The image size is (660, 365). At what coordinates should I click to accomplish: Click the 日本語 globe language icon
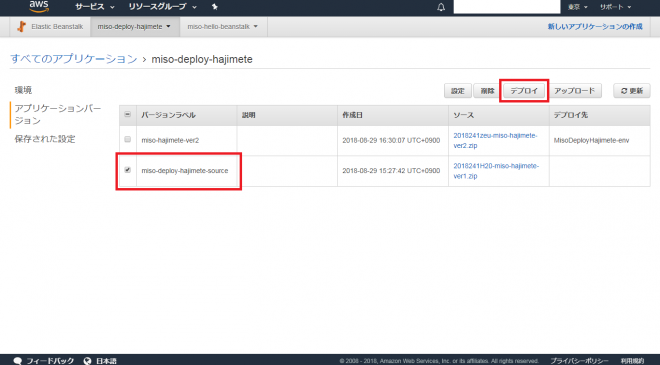[x=87, y=361]
